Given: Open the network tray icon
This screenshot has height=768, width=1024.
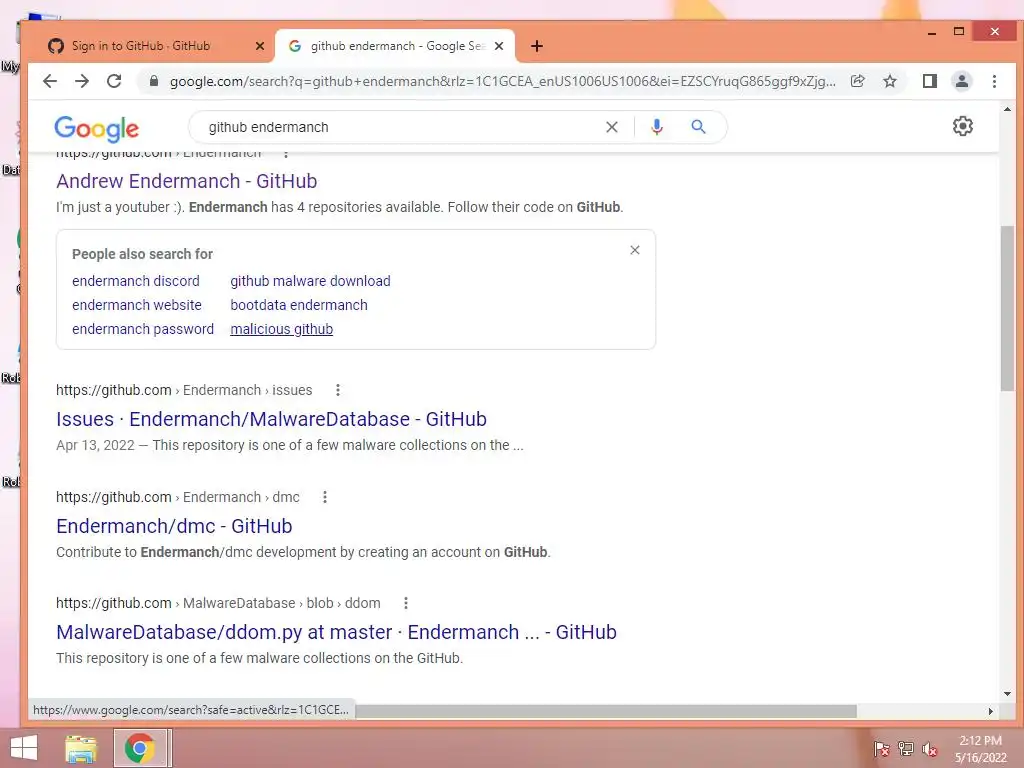Looking at the screenshot, I should [906, 749].
